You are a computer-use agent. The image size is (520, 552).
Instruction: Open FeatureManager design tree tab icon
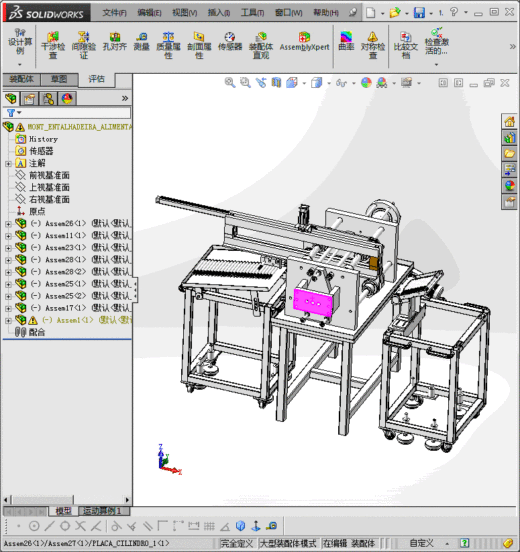11,99
